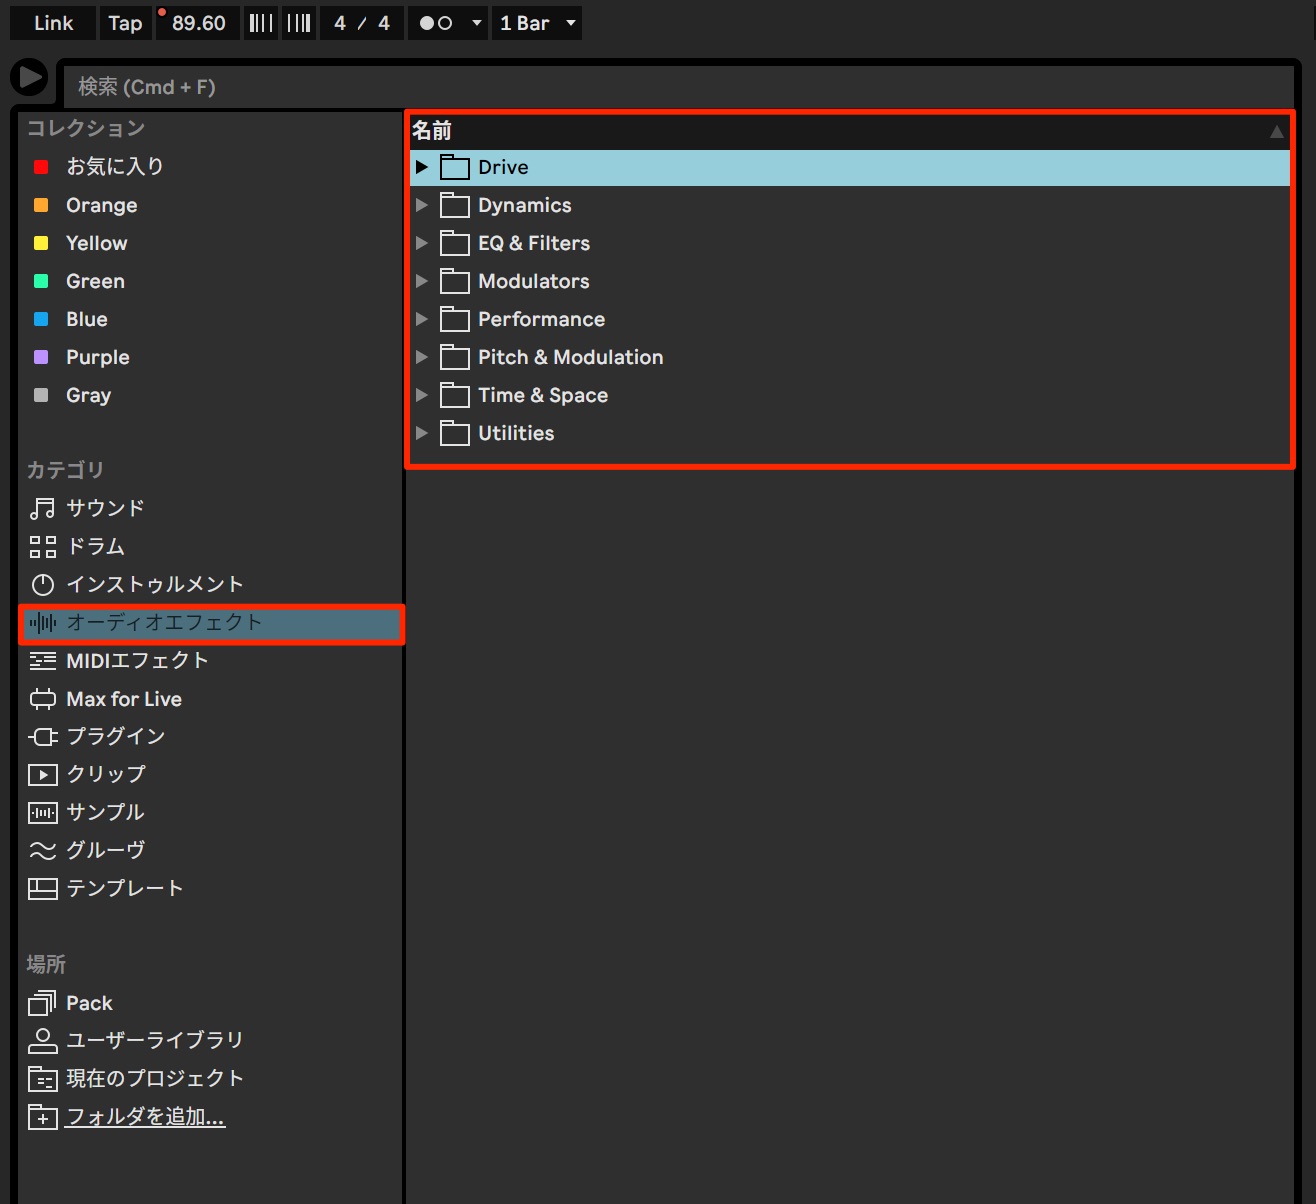This screenshot has width=1316, height=1204.
Task: Select the Orange collection
Action: point(102,205)
